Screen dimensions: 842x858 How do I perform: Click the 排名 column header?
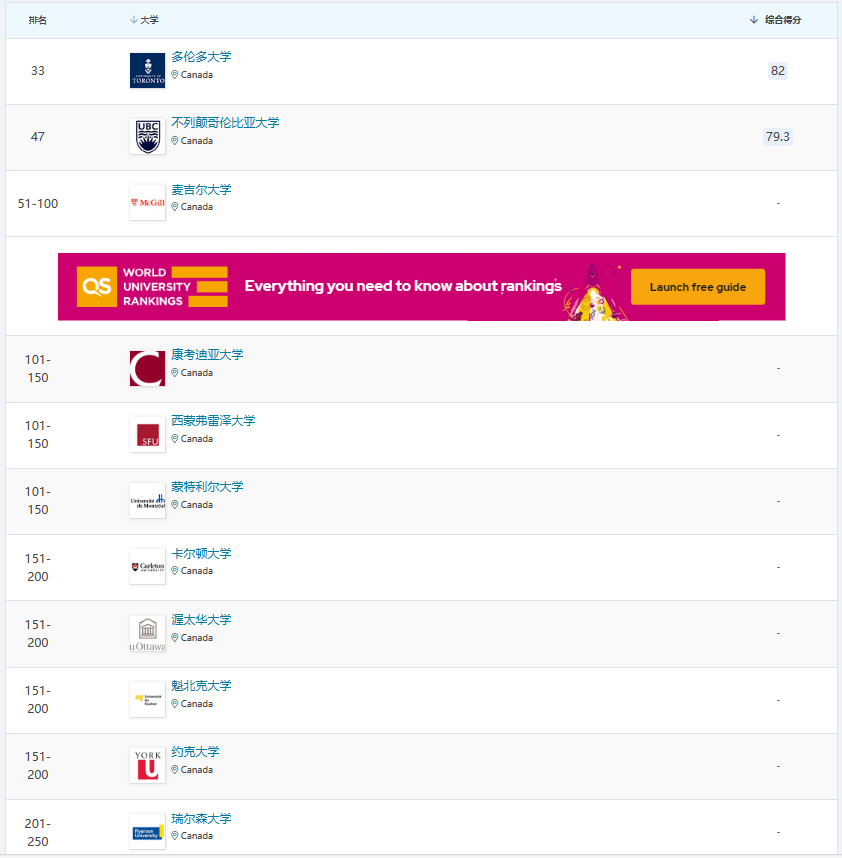click(x=38, y=20)
